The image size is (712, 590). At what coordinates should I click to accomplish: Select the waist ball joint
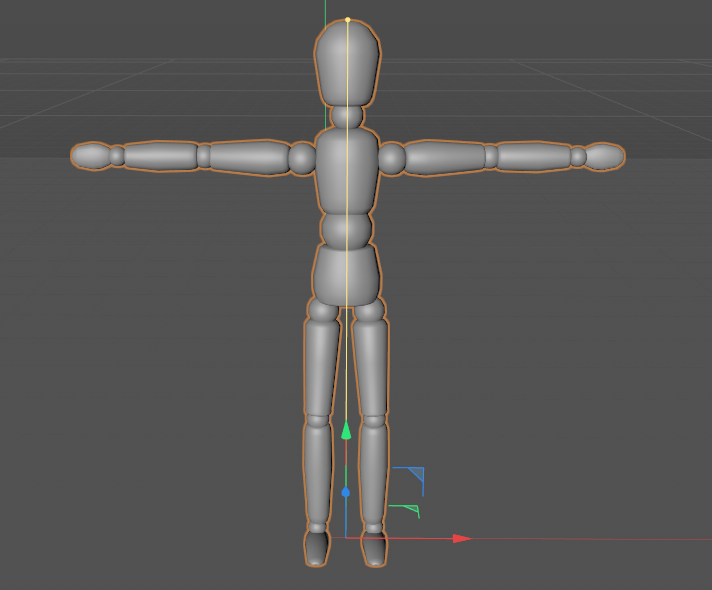pos(346,230)
